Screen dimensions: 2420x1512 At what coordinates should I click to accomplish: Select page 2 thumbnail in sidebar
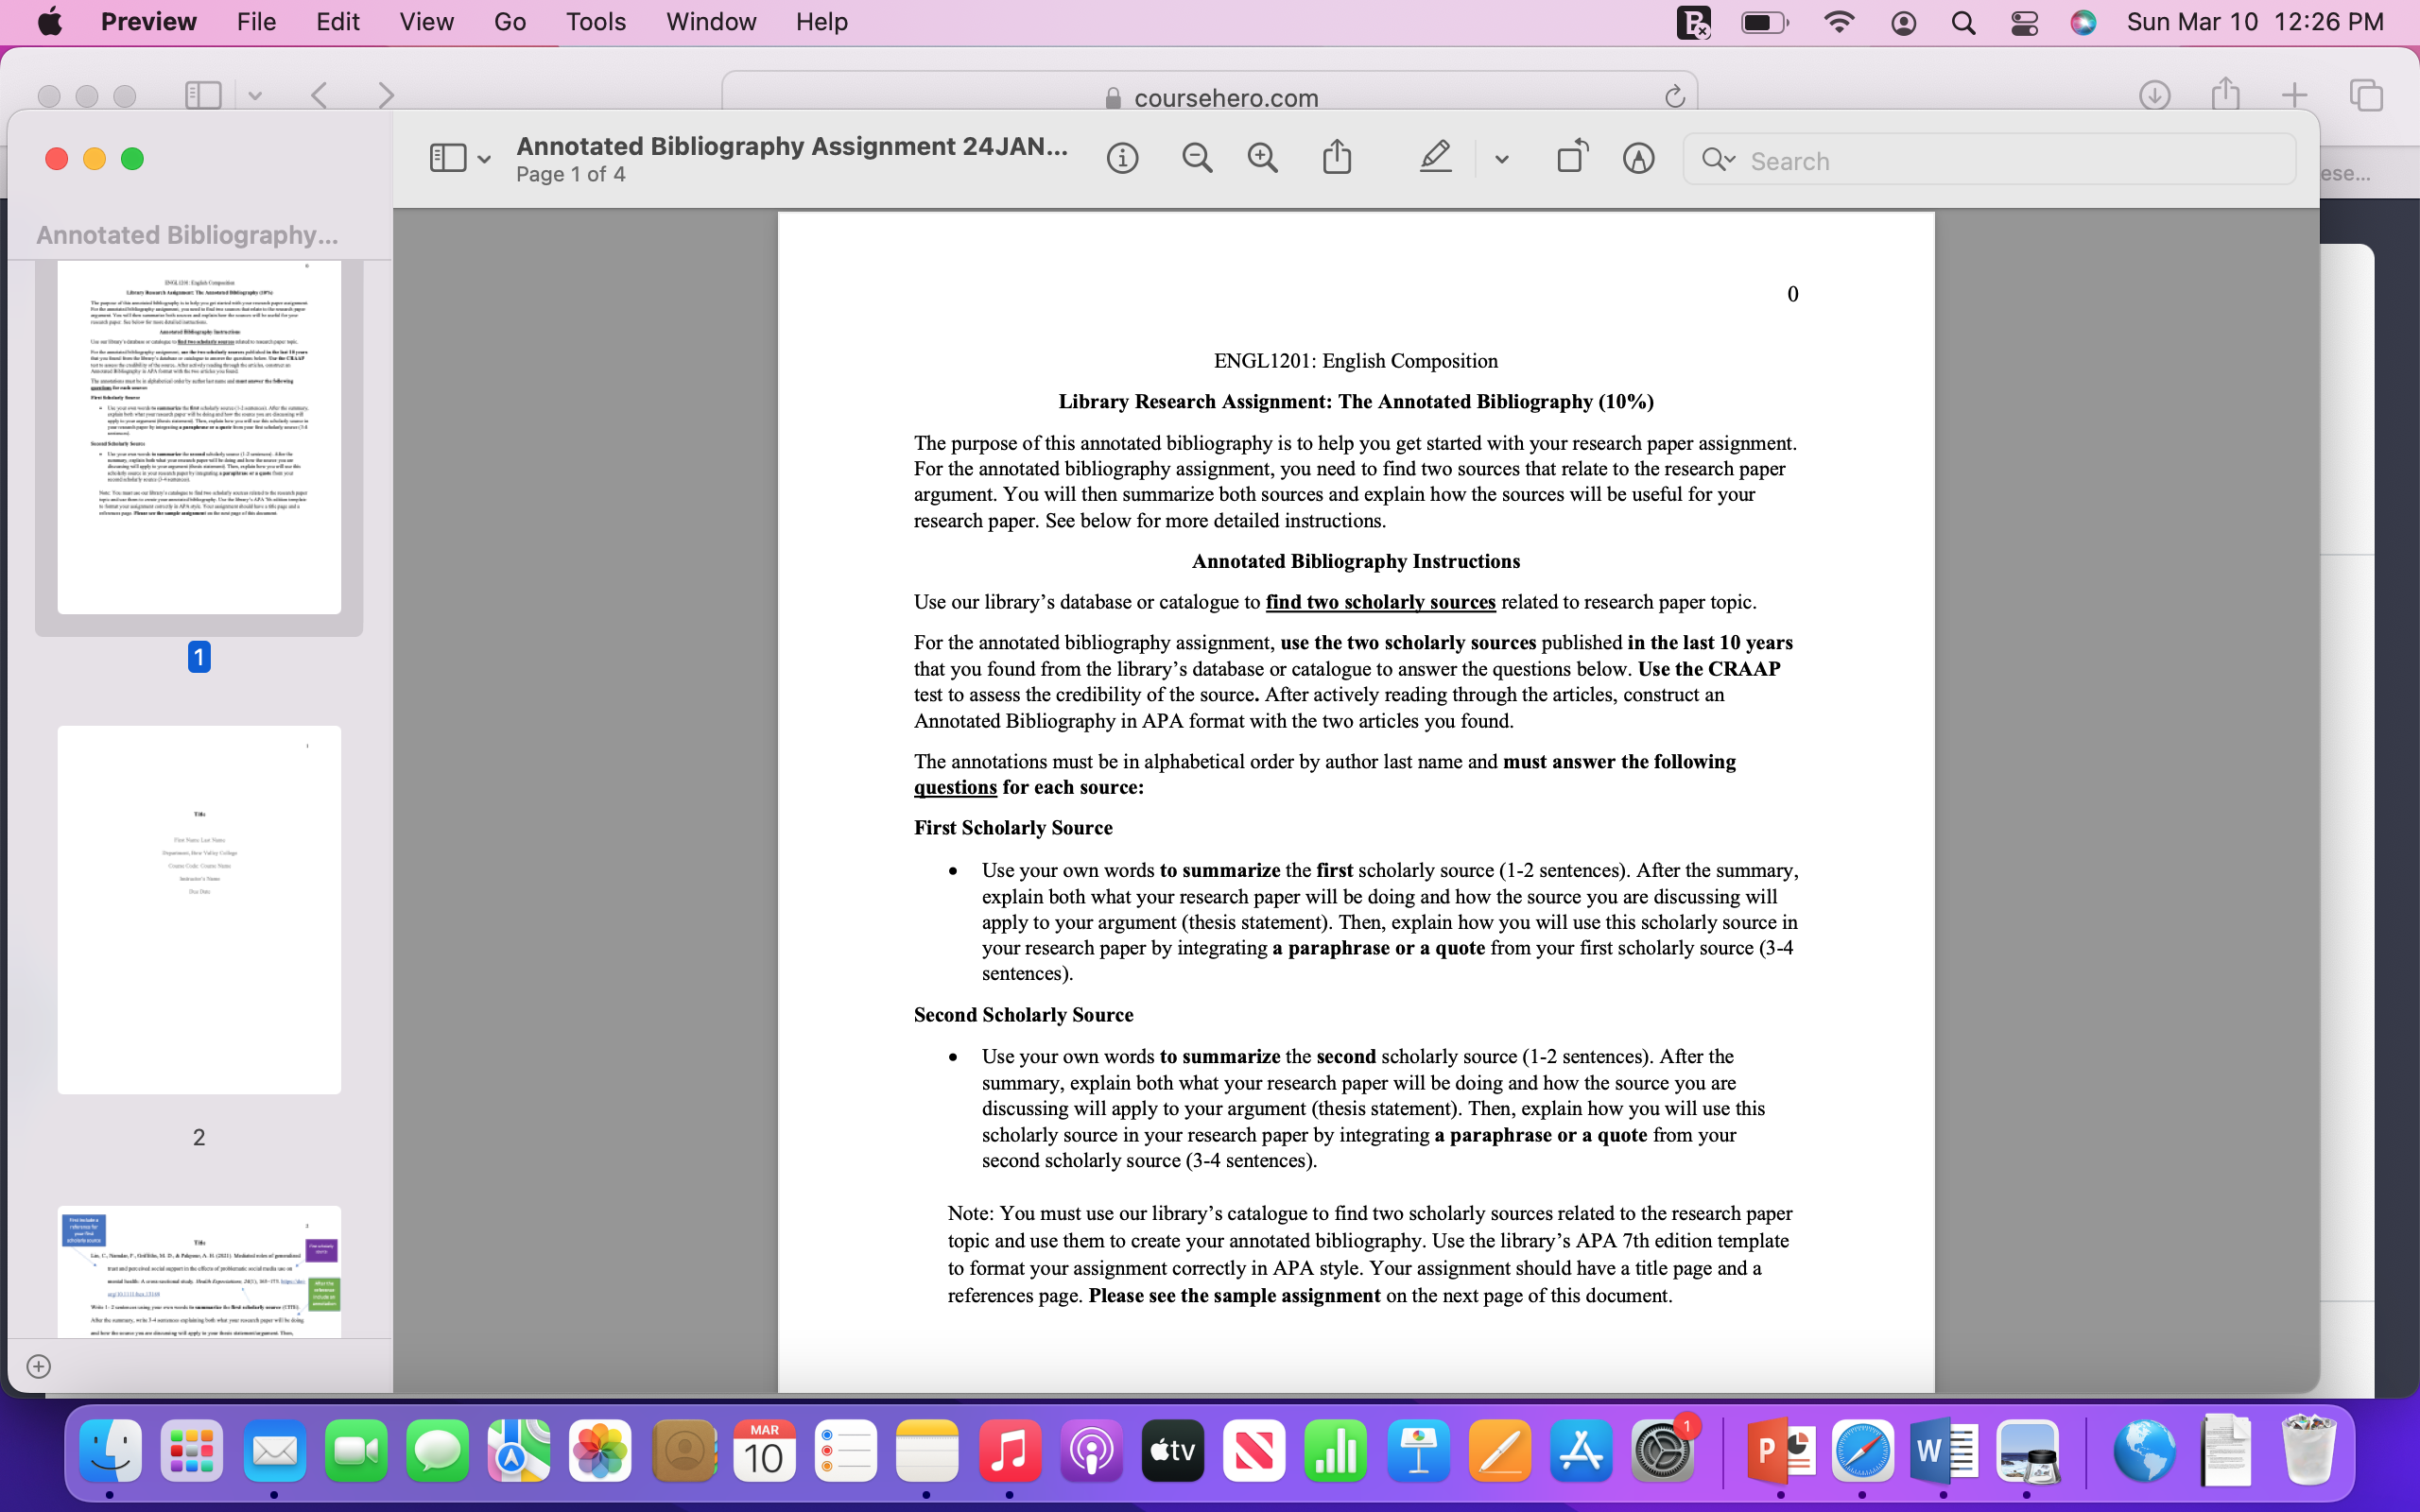[198, 908]
